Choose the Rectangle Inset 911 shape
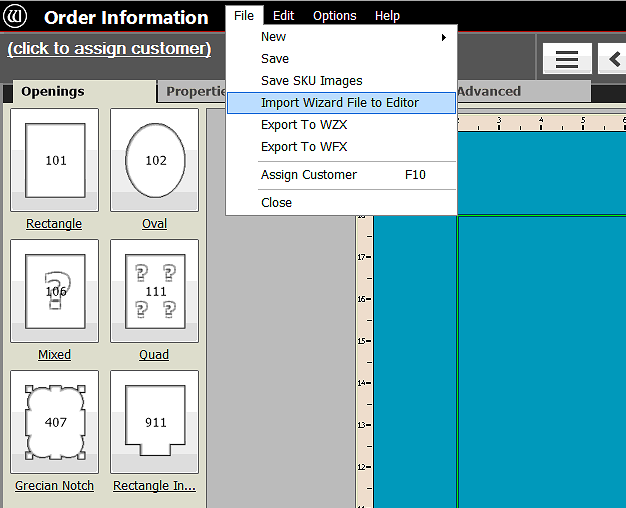This screenshot has width=626, height=508. coord(155,422)
